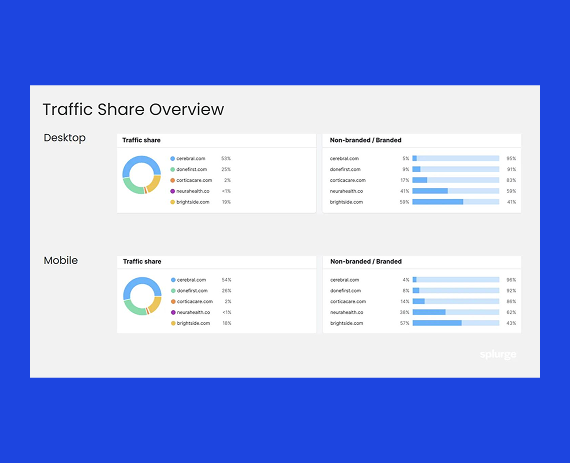Select corticacare.com label in Mobile Non-branded panel
Screen dimensions: 570x463
coord(348,301)
